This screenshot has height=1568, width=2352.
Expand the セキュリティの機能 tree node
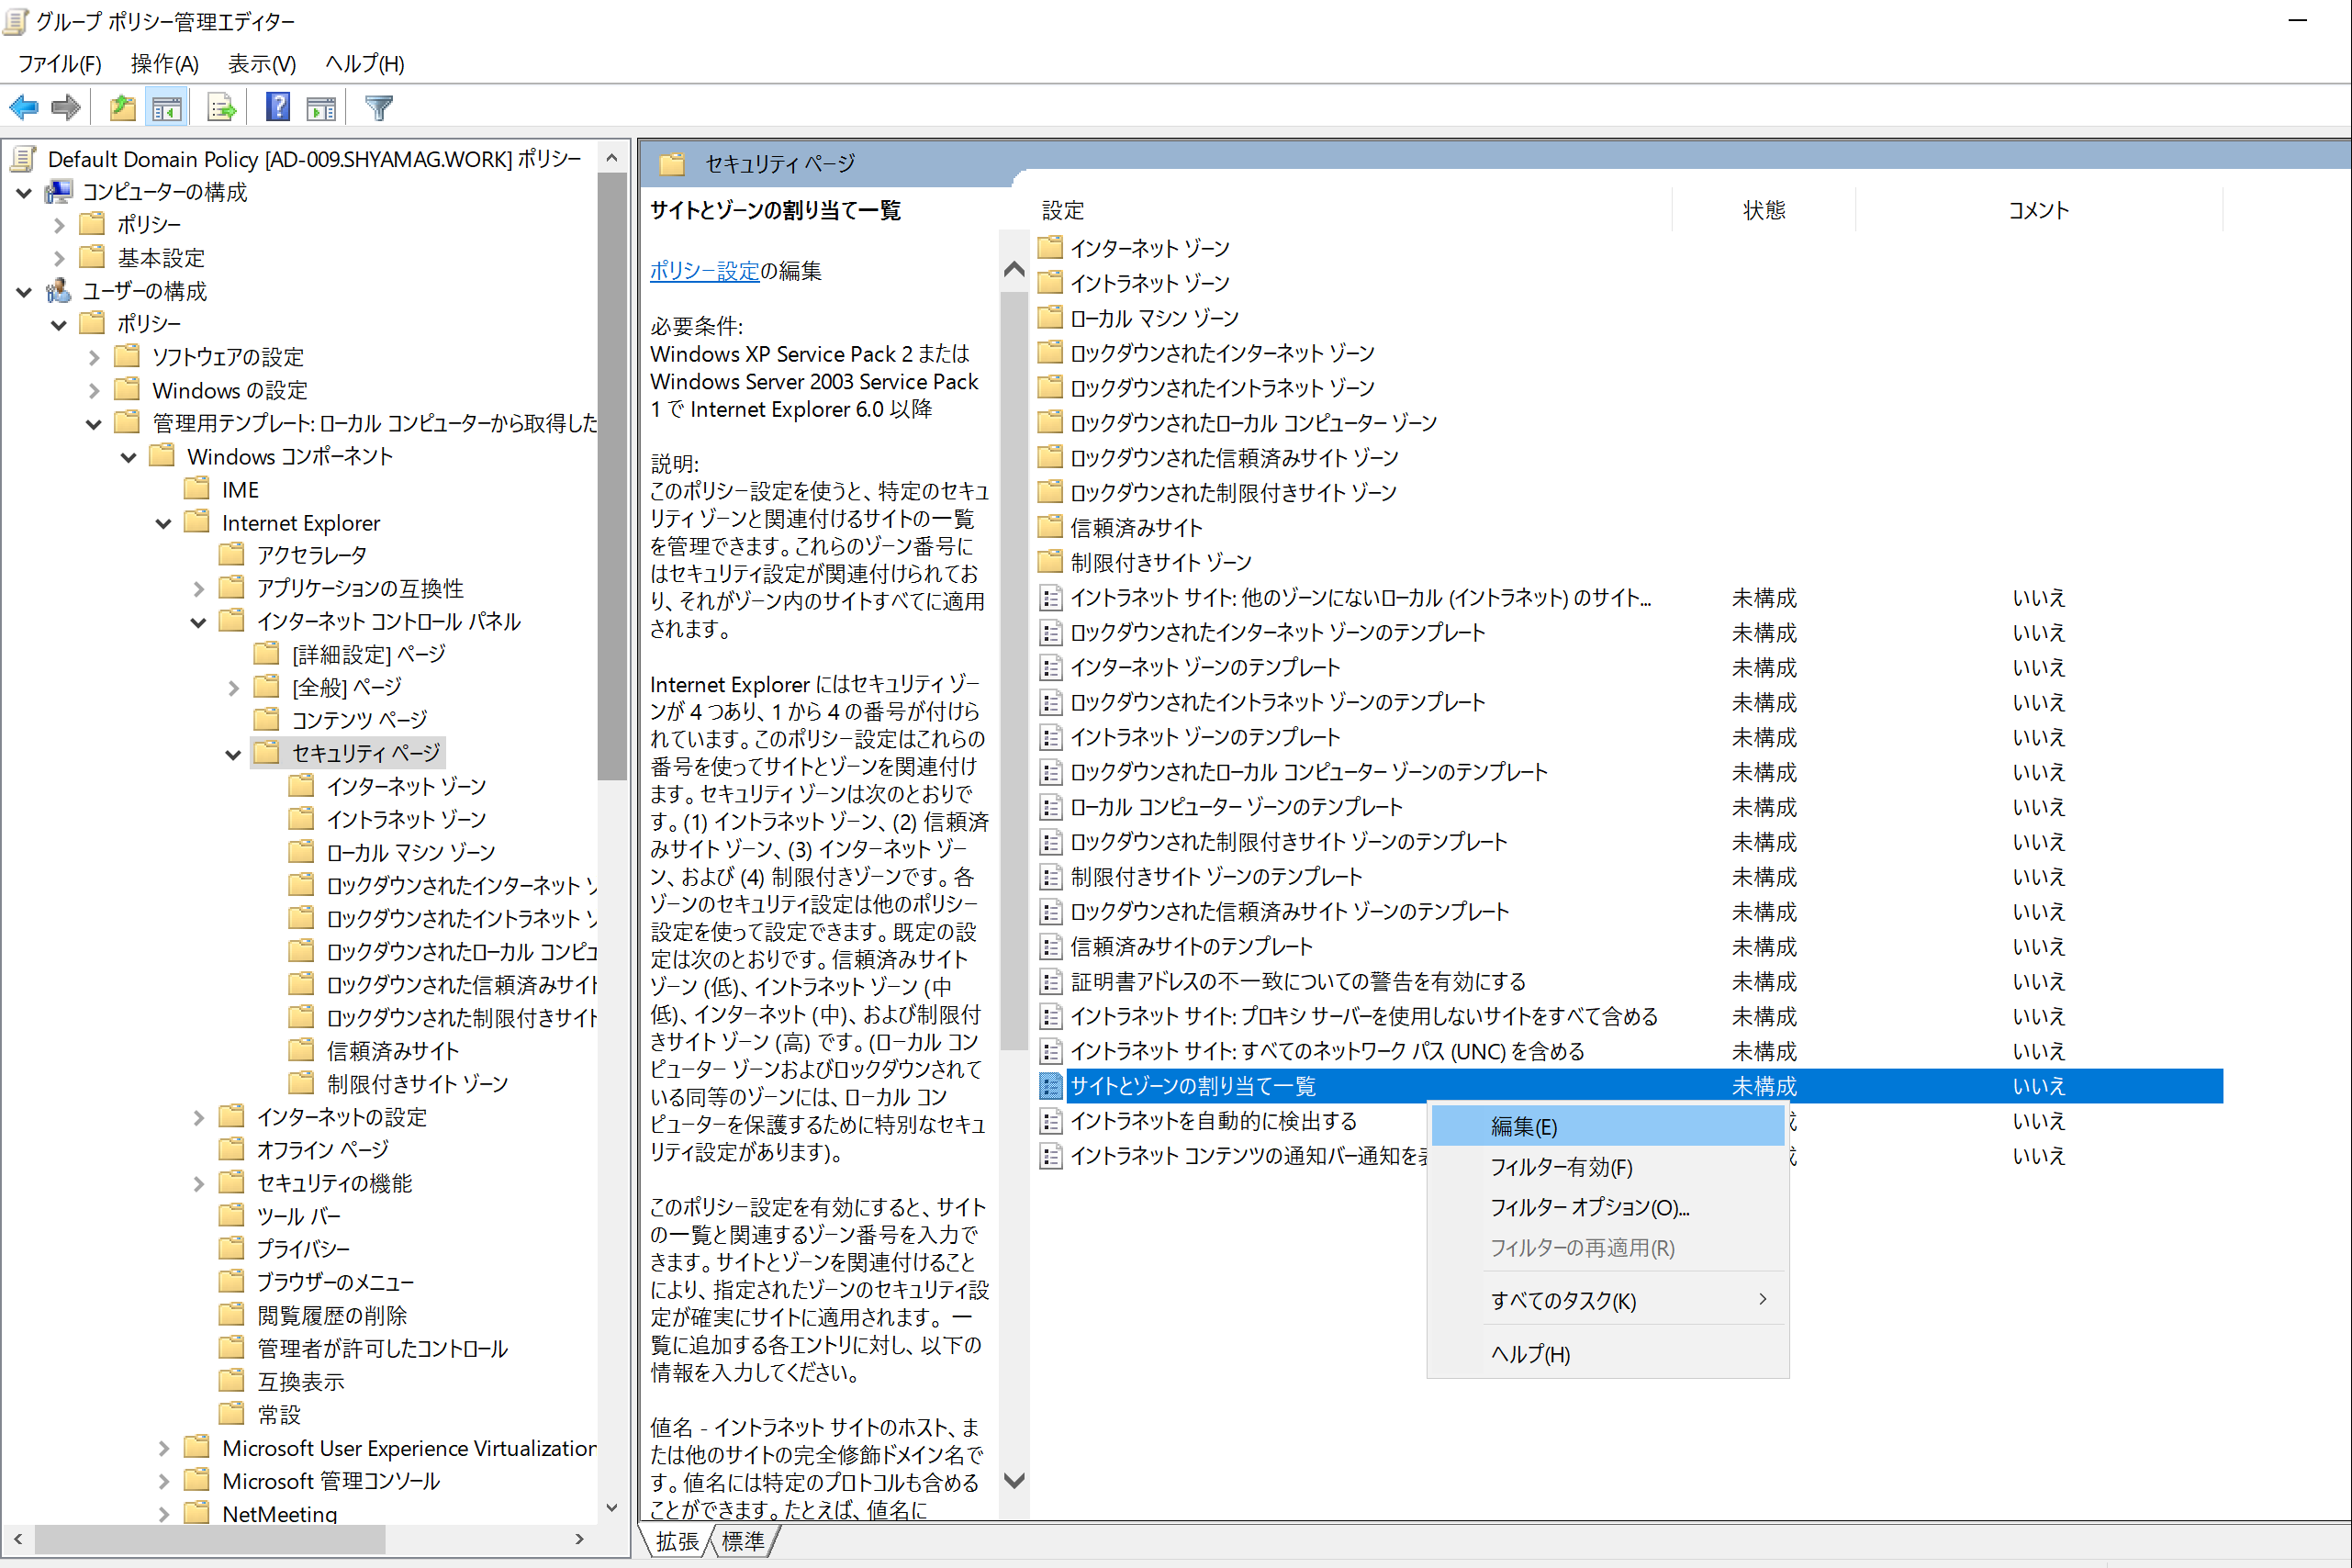tap(198, 1183)
